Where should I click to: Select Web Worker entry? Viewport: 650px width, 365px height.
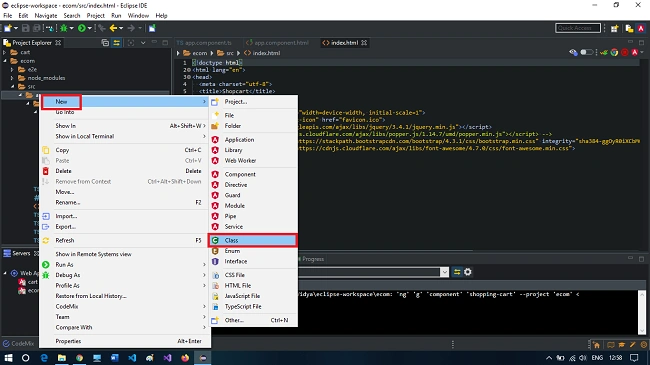click(x=252, y=161)
